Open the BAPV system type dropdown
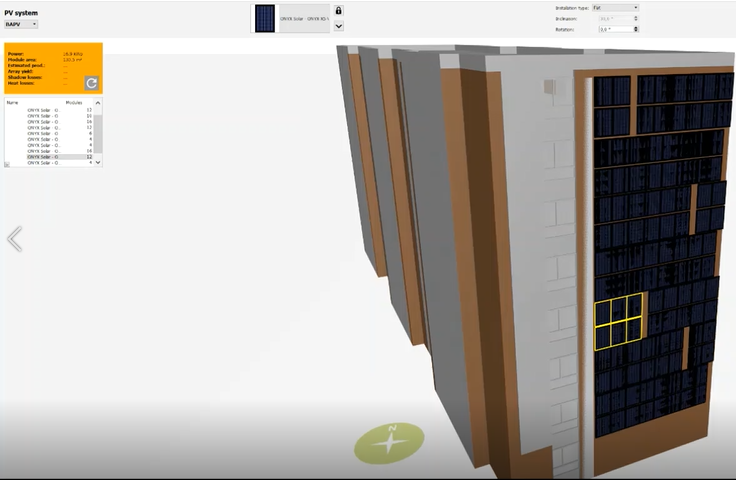Image resolution: width=736 pixels, height=480 pixels. [21, 23]
